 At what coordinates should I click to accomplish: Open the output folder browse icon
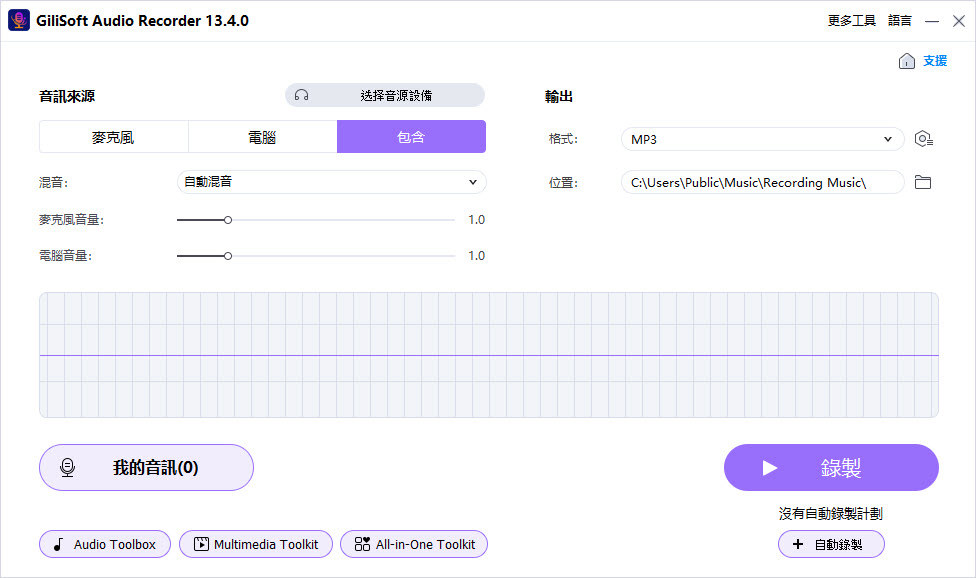pyautogui.click(x=923, y=182)
